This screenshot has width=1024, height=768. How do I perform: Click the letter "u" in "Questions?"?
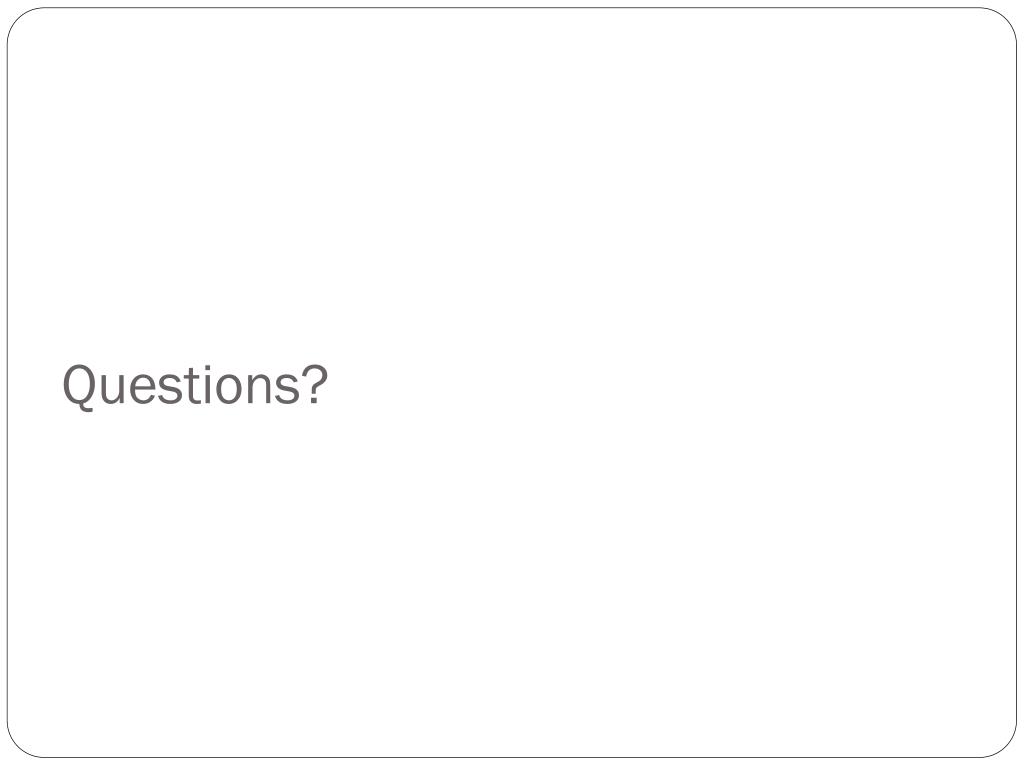114,389
